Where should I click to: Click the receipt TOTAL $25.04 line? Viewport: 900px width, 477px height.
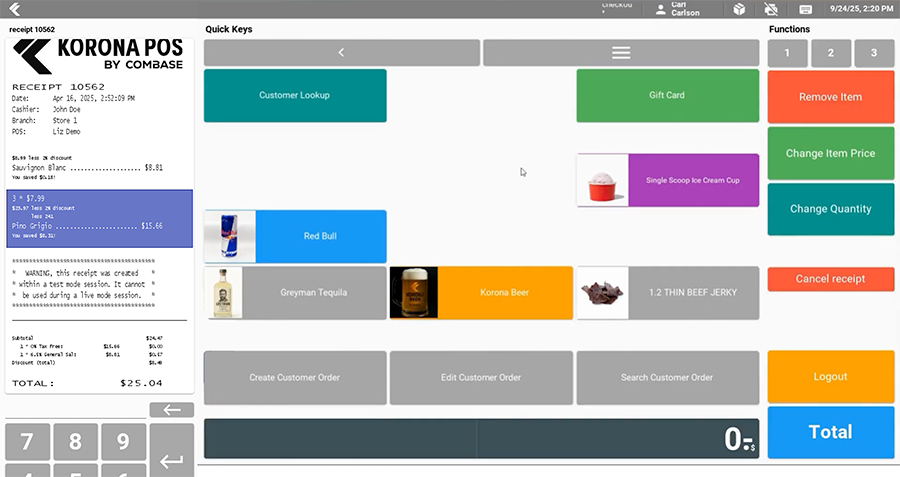tap(87, 383)
